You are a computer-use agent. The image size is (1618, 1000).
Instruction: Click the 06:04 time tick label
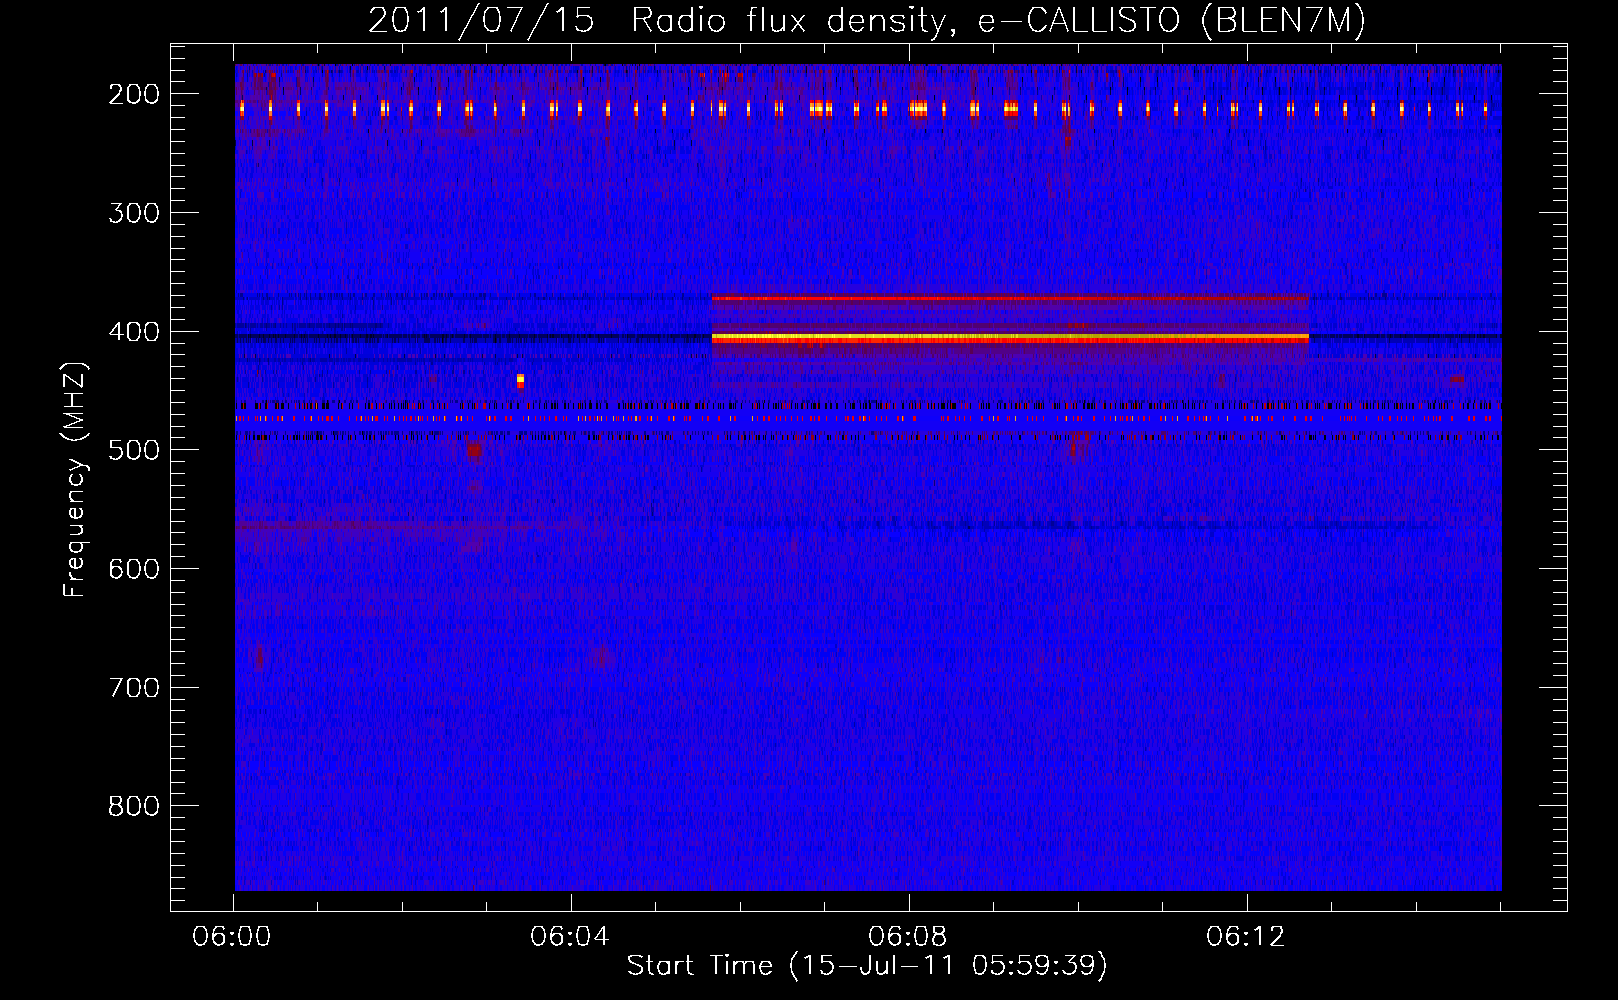(571, 937)
